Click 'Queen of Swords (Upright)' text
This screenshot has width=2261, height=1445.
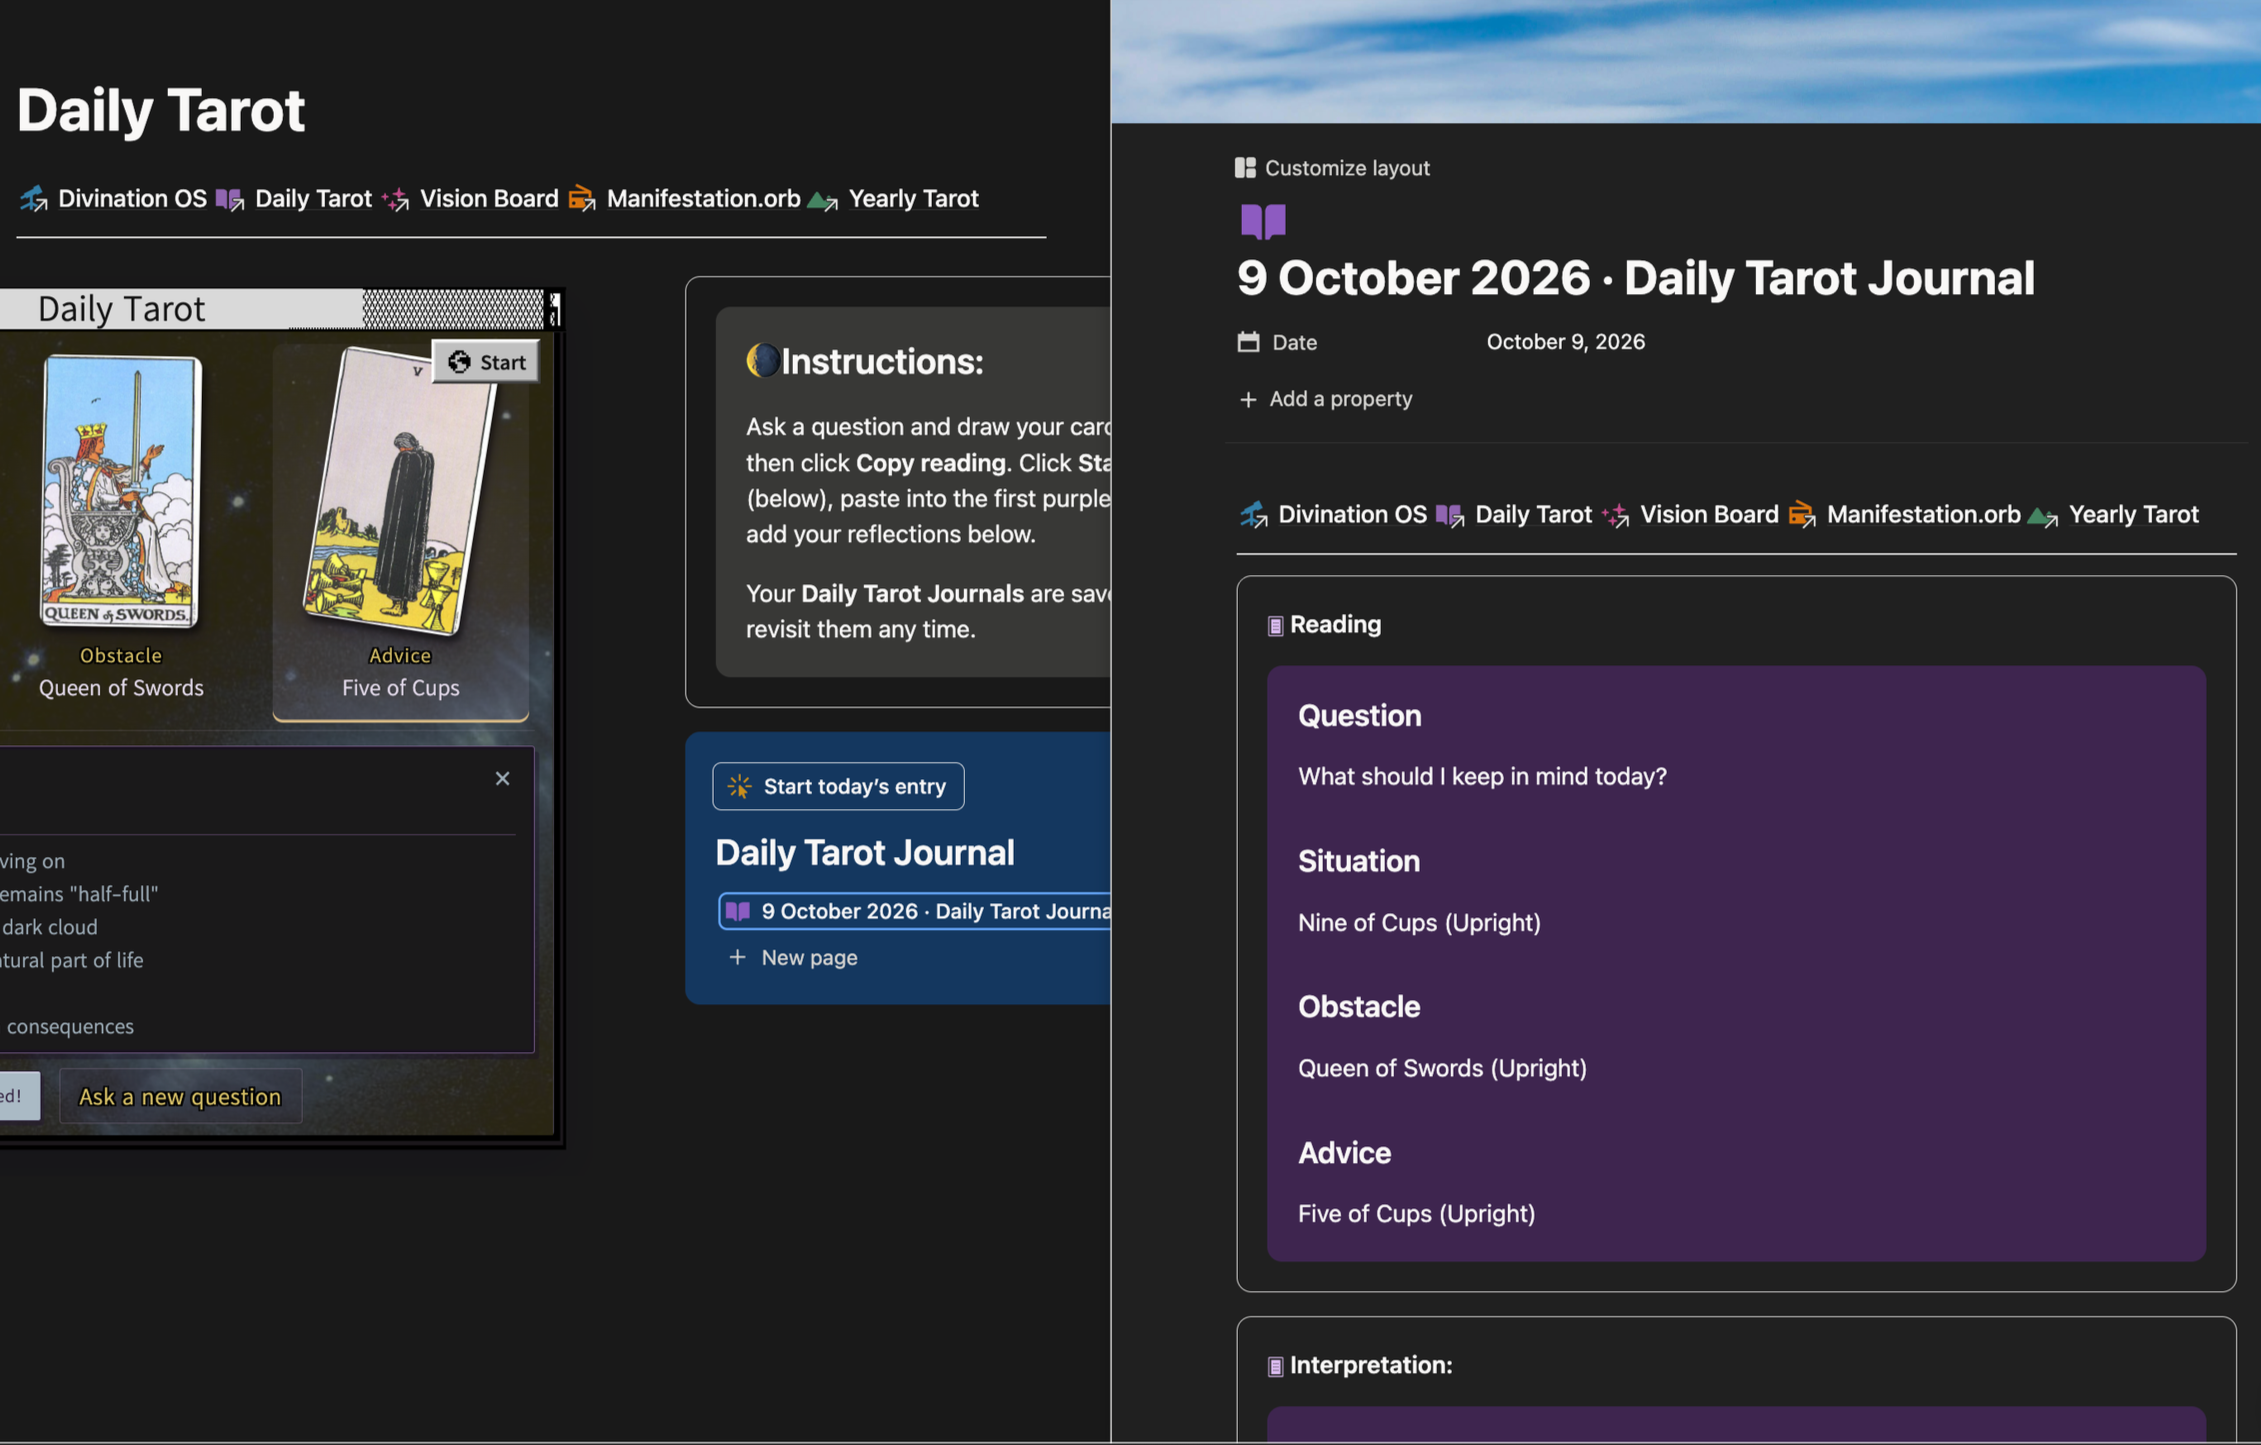(1442, 1068)
